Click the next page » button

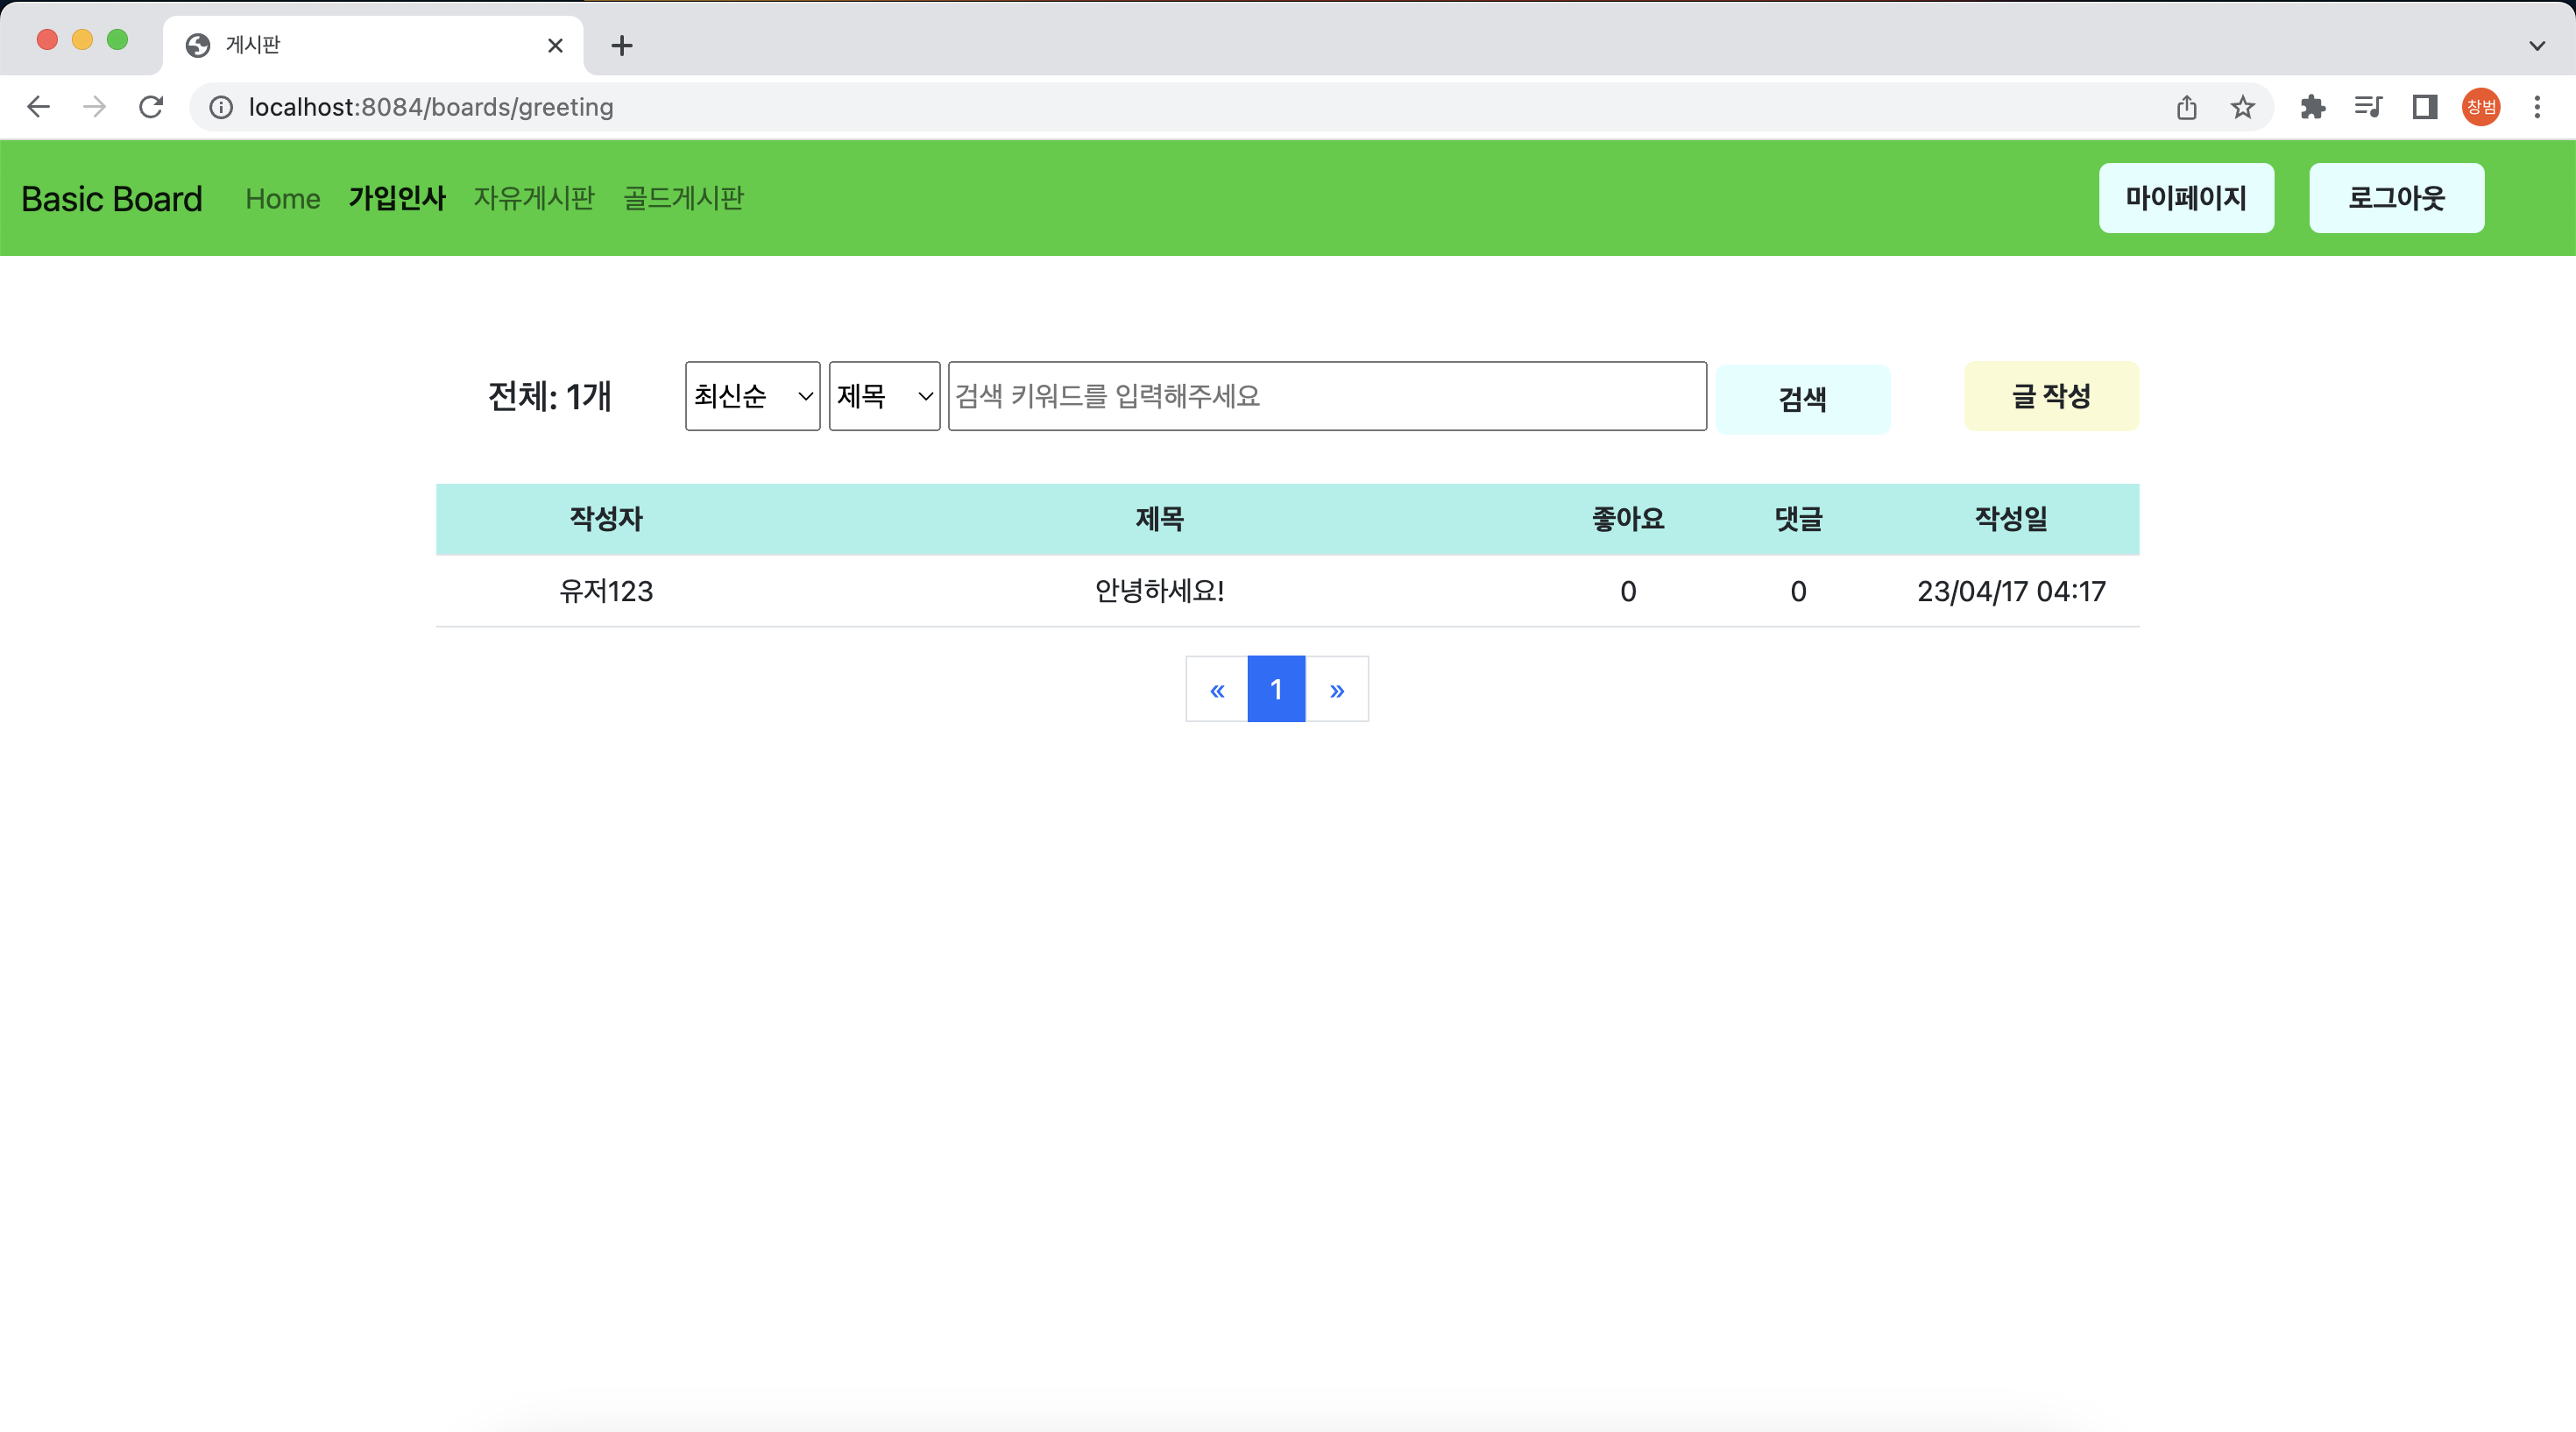(1337, 689)
